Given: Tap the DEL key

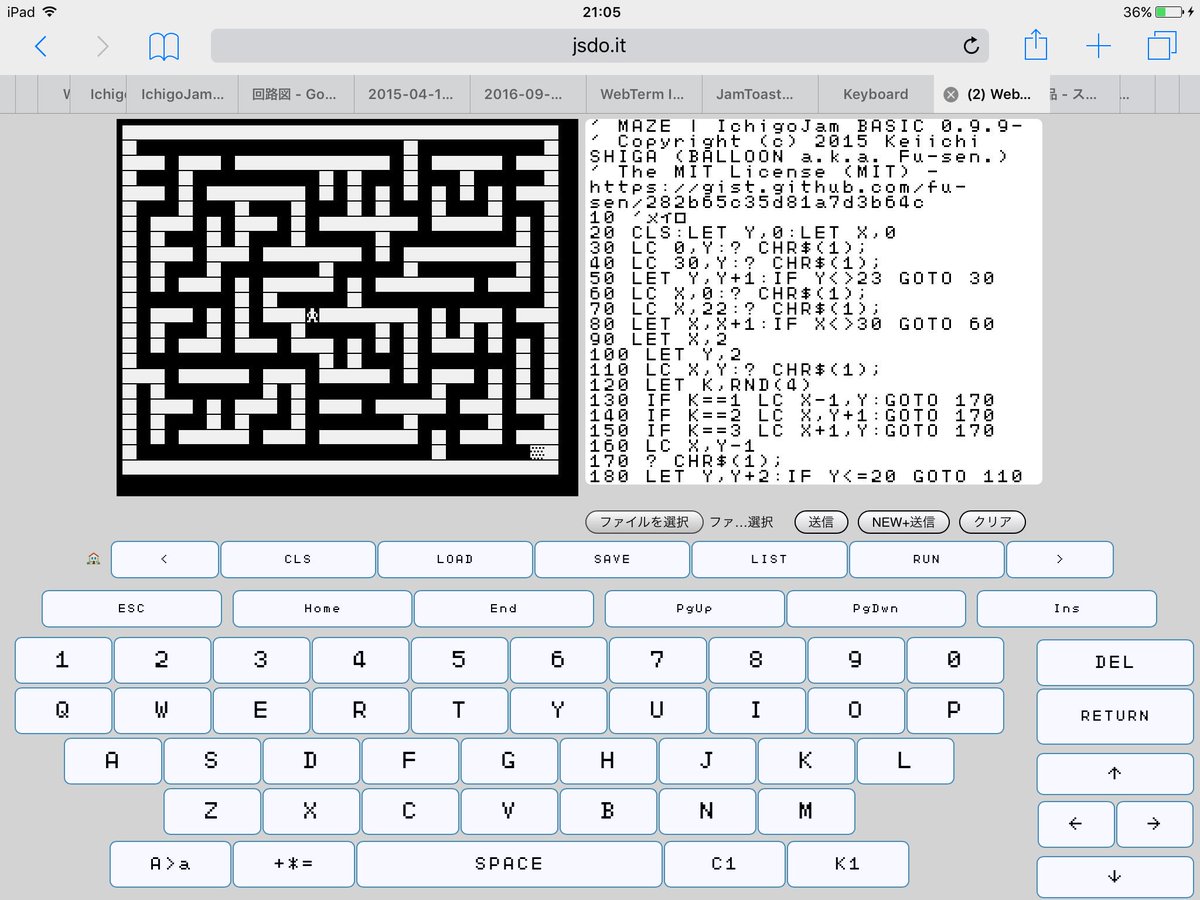Looking at the screenshot, I should (1115, 662).
